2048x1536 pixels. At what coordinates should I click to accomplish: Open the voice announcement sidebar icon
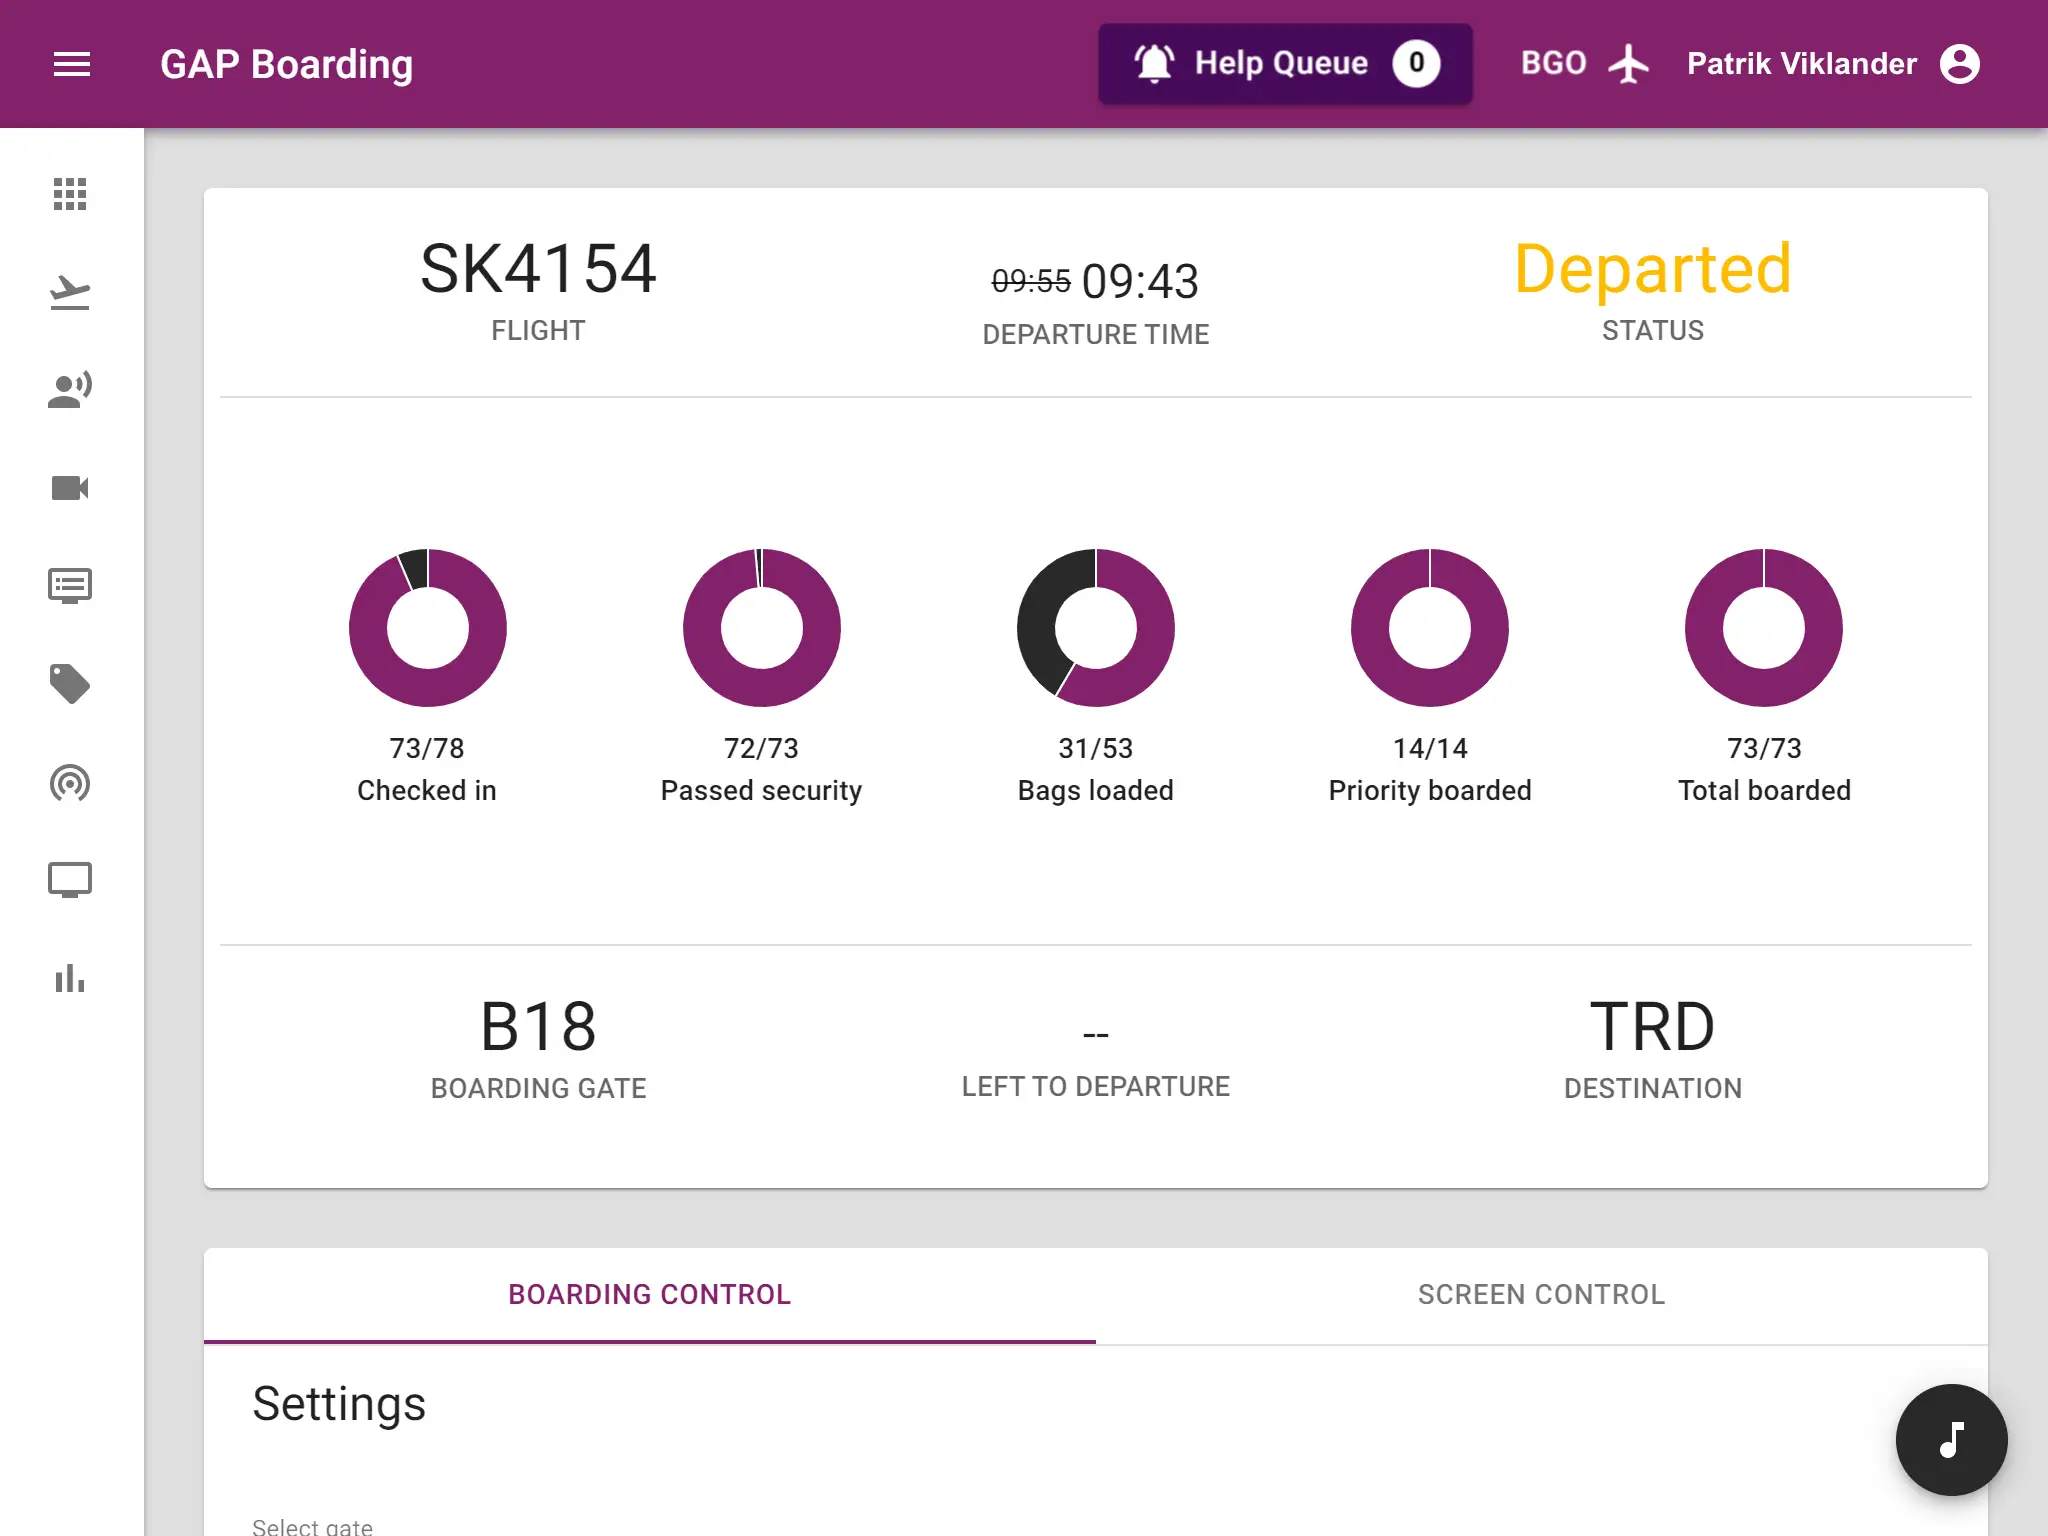70,390
